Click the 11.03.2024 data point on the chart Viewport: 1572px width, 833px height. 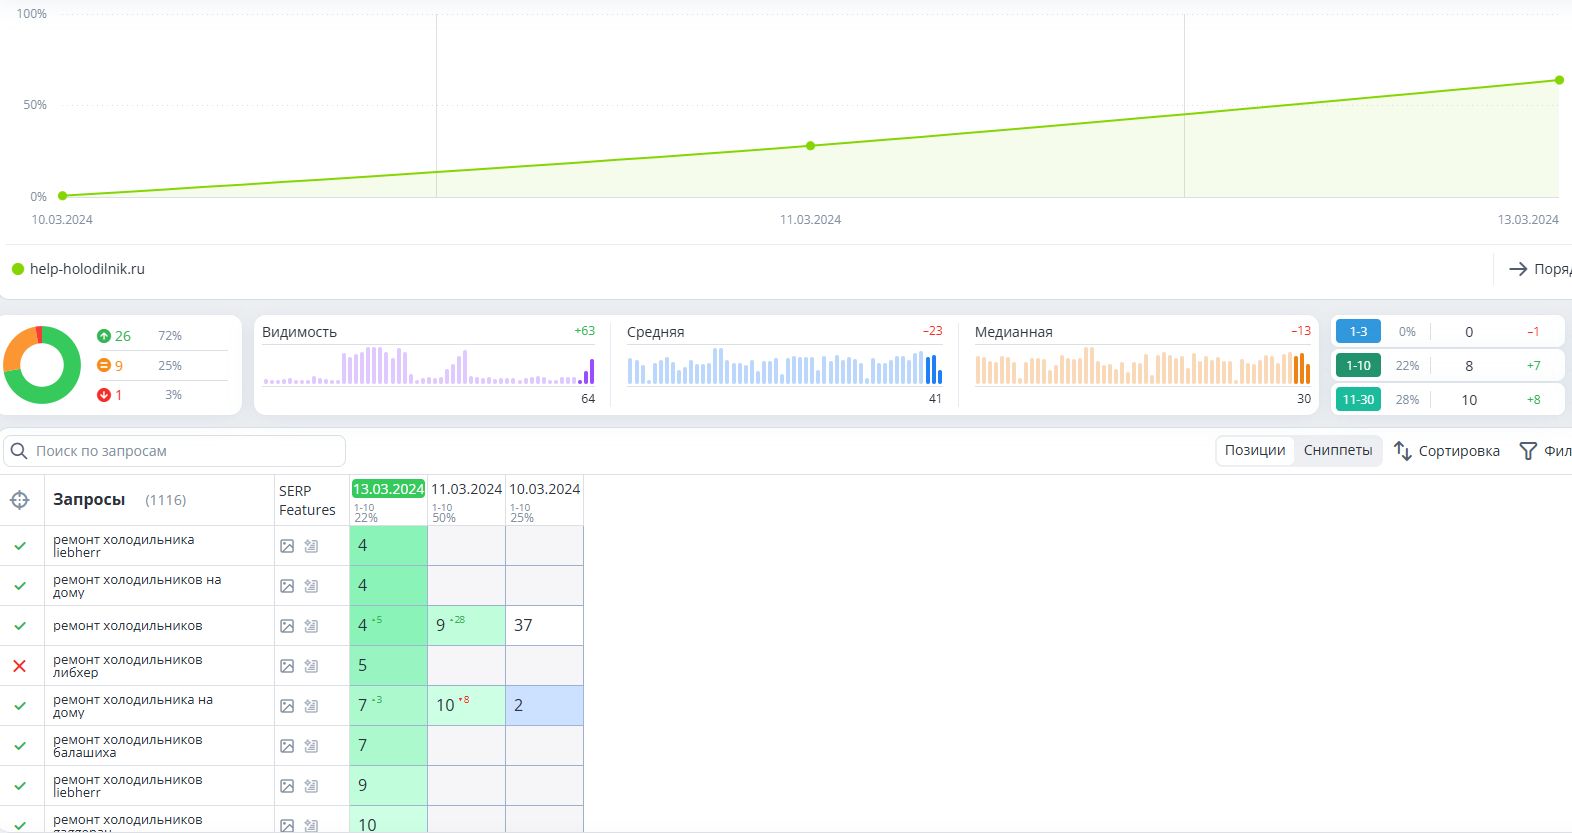810,146
